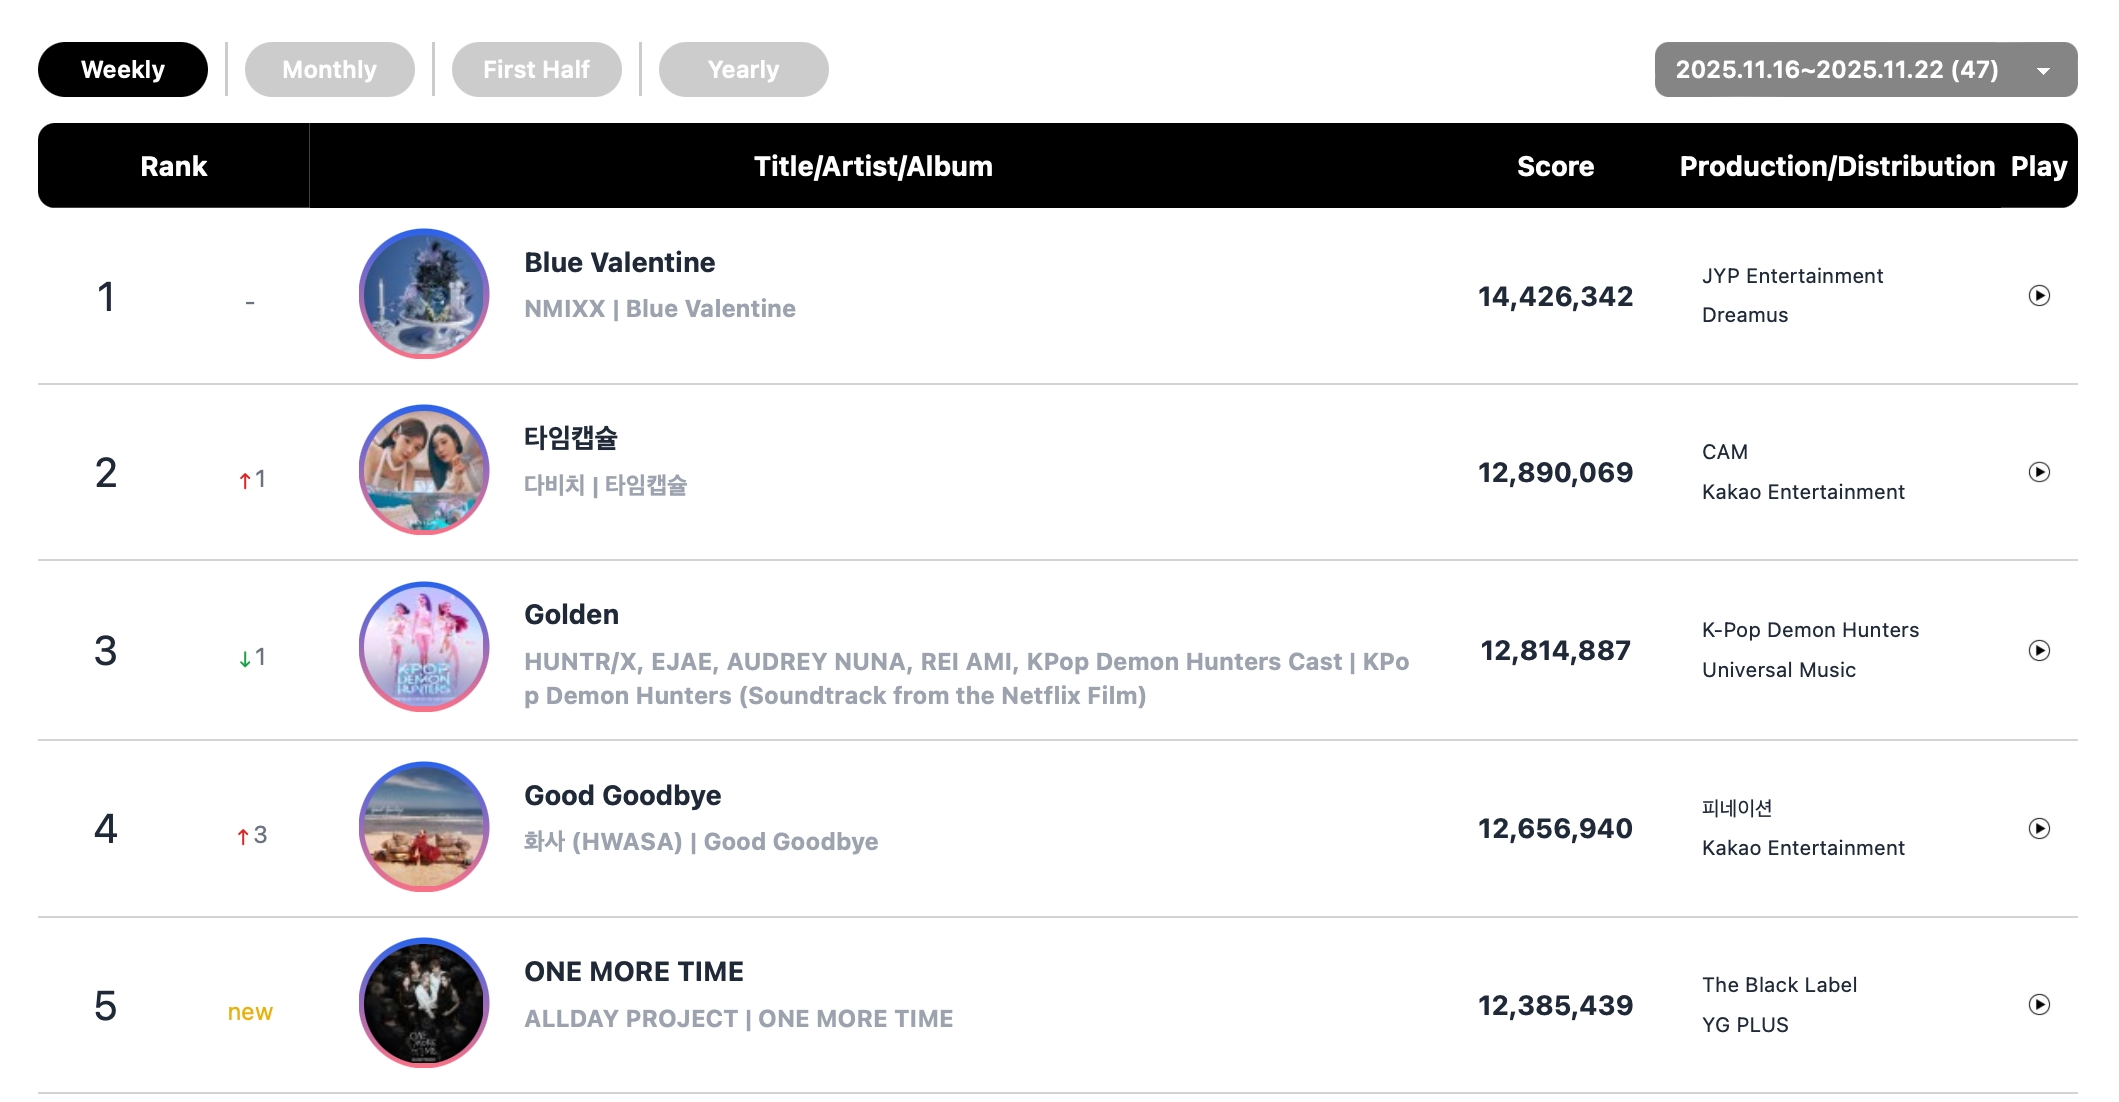Open the Good Goodbye beach cover thumbnail
The width and height of the screenshot is (2119, 1102).
tap(424, 827)
